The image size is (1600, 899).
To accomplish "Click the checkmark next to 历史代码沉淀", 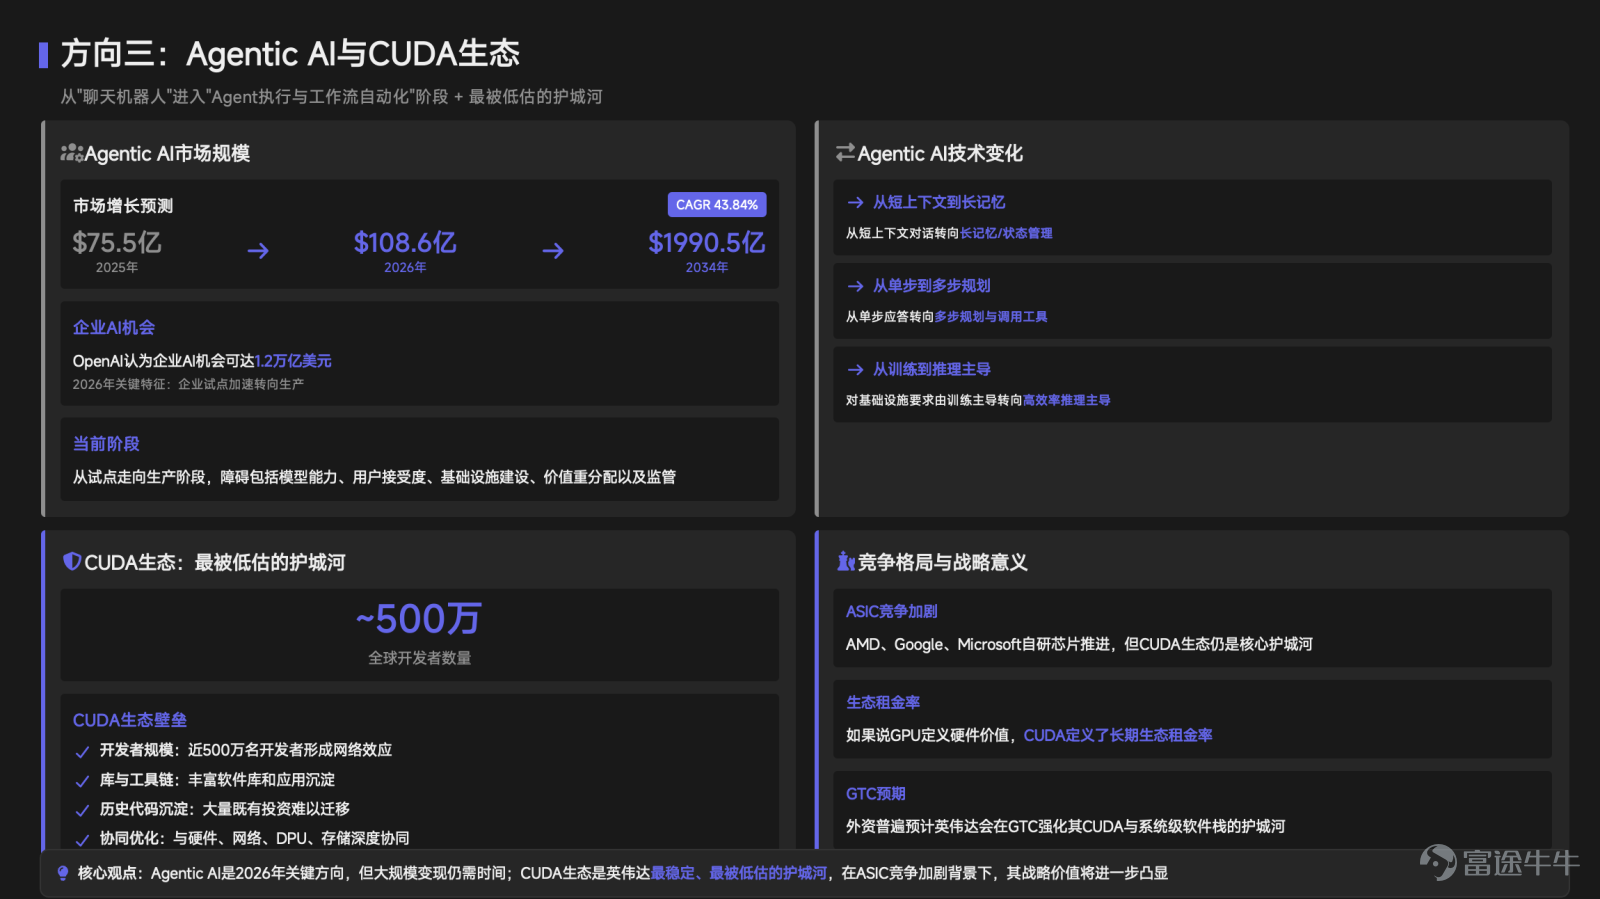I will (82, 810).
